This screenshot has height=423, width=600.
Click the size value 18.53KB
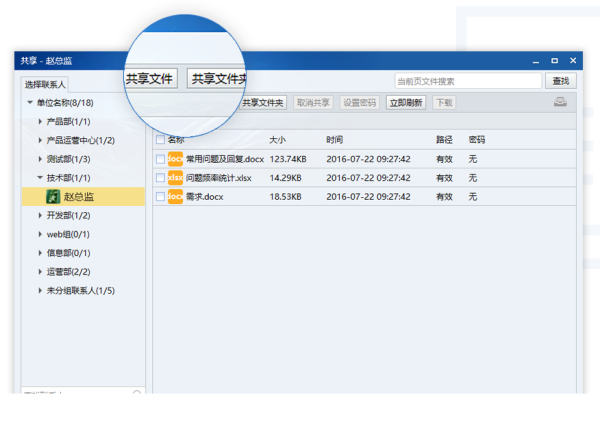285,196
